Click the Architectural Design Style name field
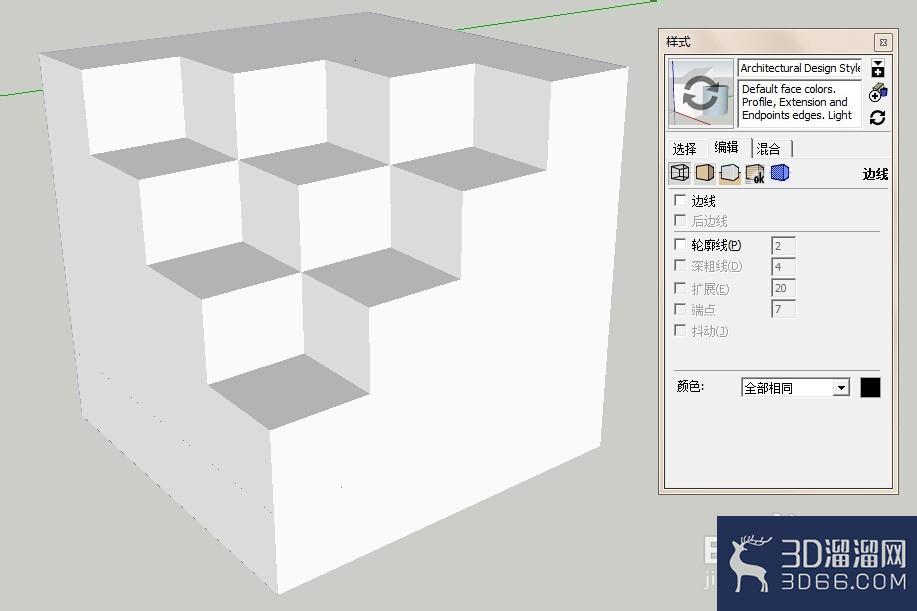 [799, 68]
